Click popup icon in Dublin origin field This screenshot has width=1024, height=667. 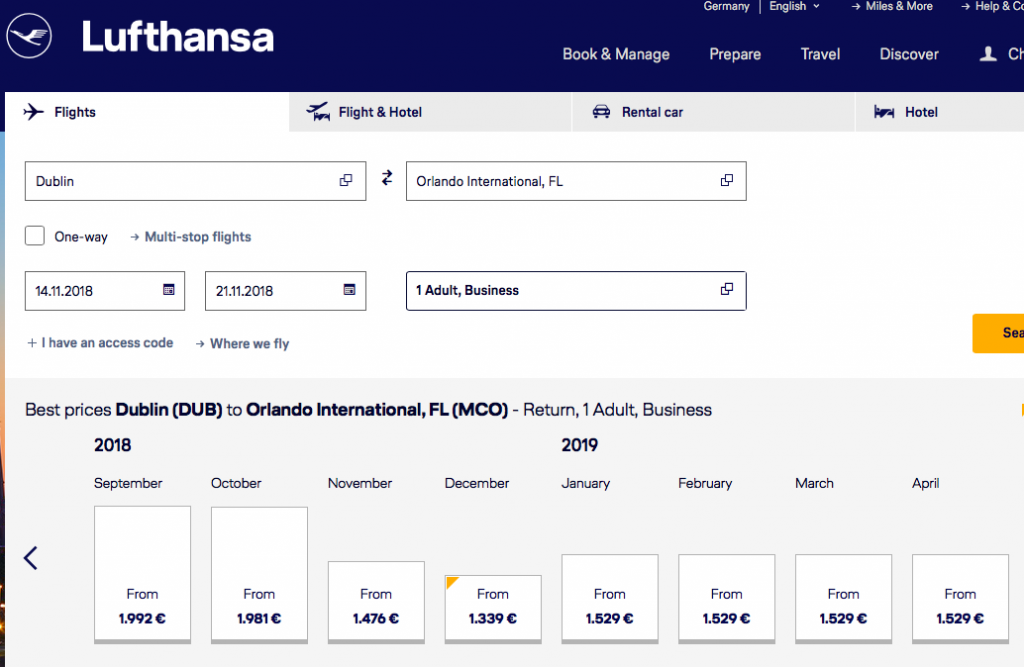pos(346,181)
